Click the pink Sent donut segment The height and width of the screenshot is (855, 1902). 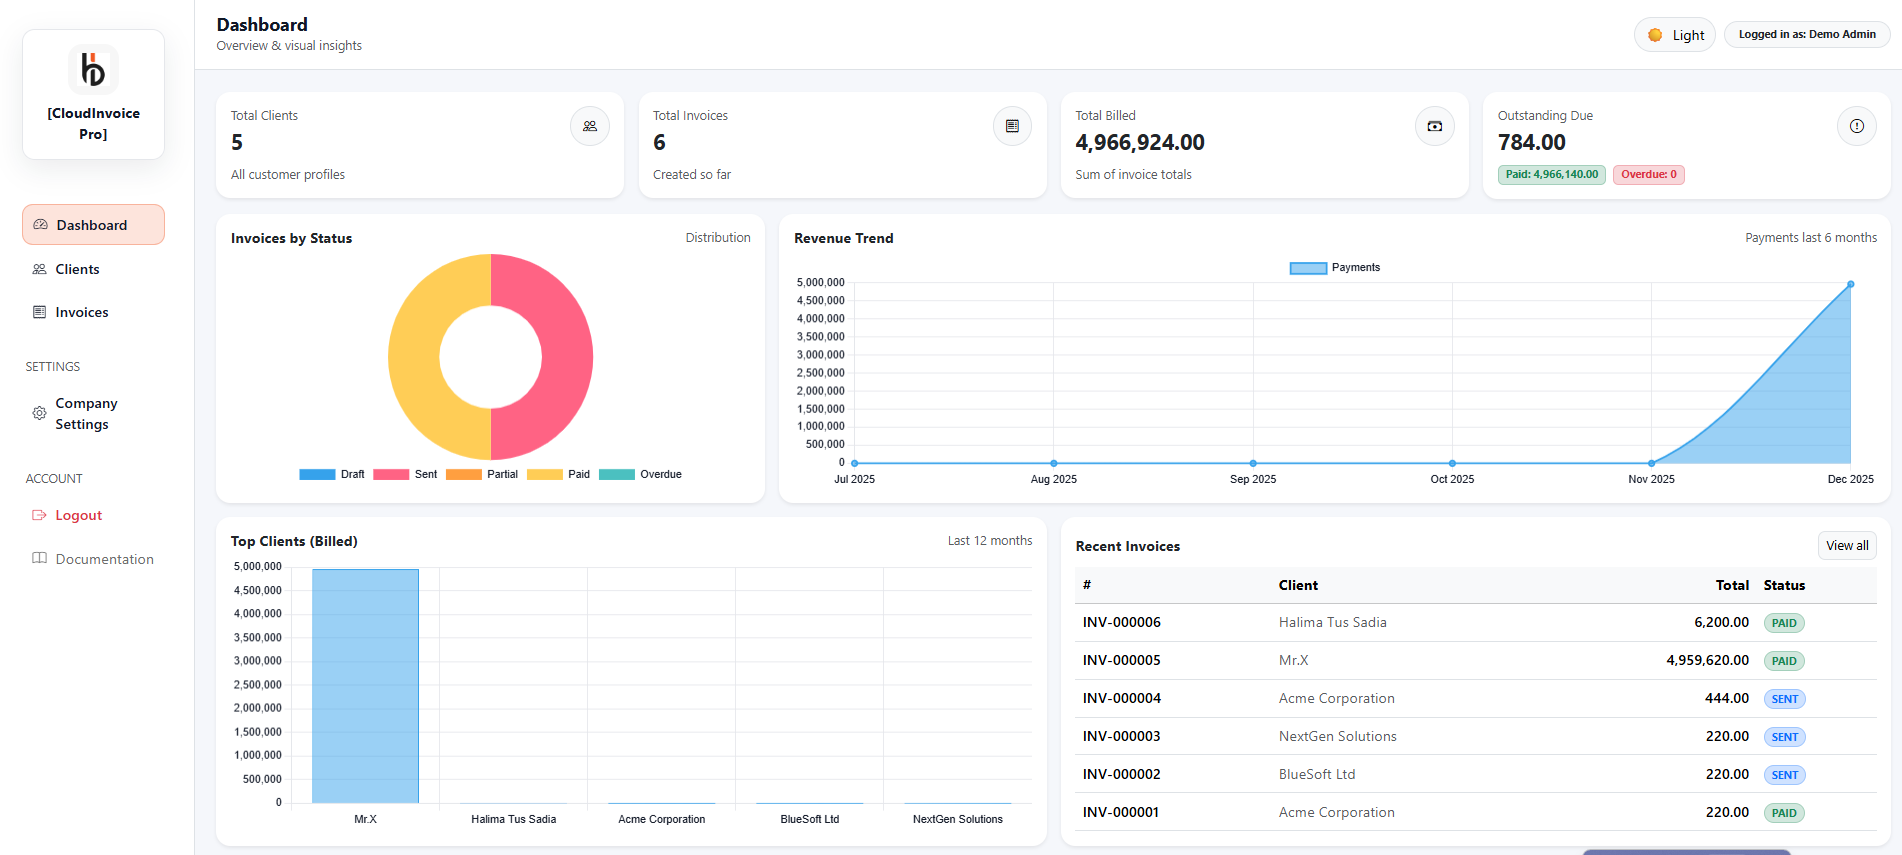pyautogui.click(x=567, y=357)
